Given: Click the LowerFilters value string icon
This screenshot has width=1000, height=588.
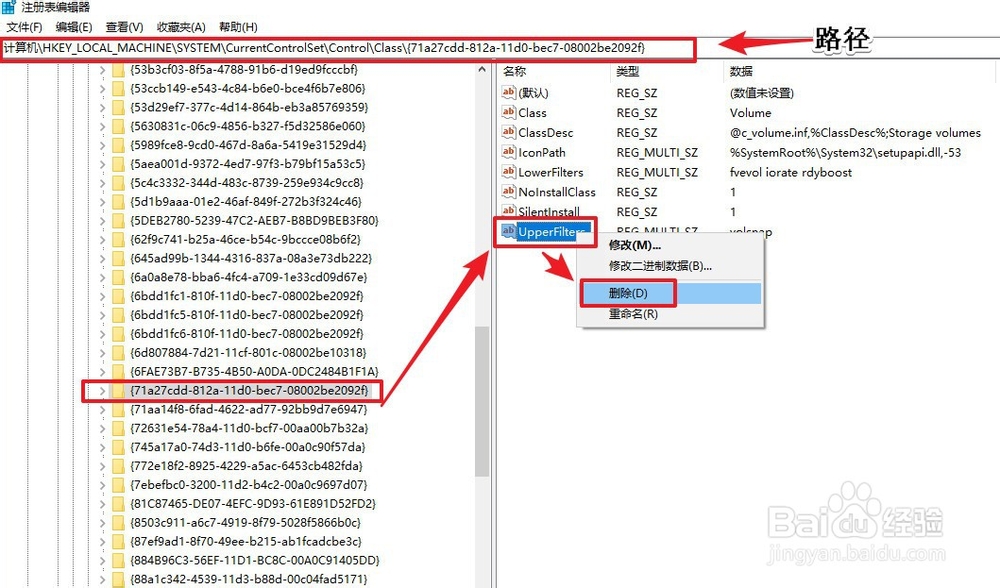Looking at the screenshot, I should 508,172.
